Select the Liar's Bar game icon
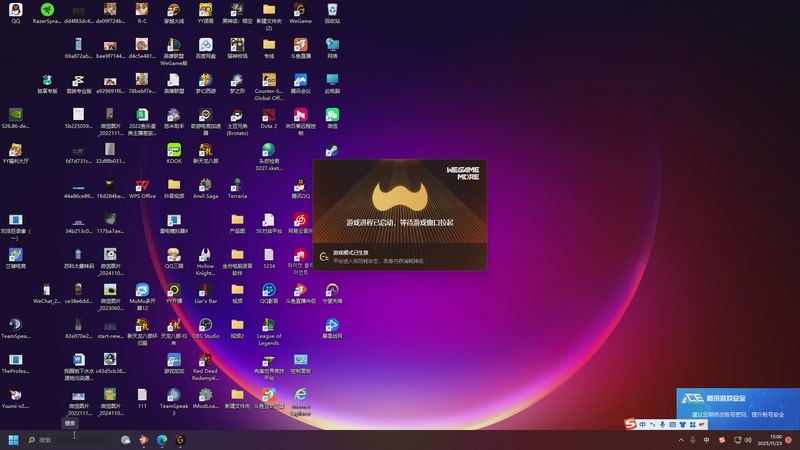The width and height of the screenshot is (800, 450). pos(206,294)
